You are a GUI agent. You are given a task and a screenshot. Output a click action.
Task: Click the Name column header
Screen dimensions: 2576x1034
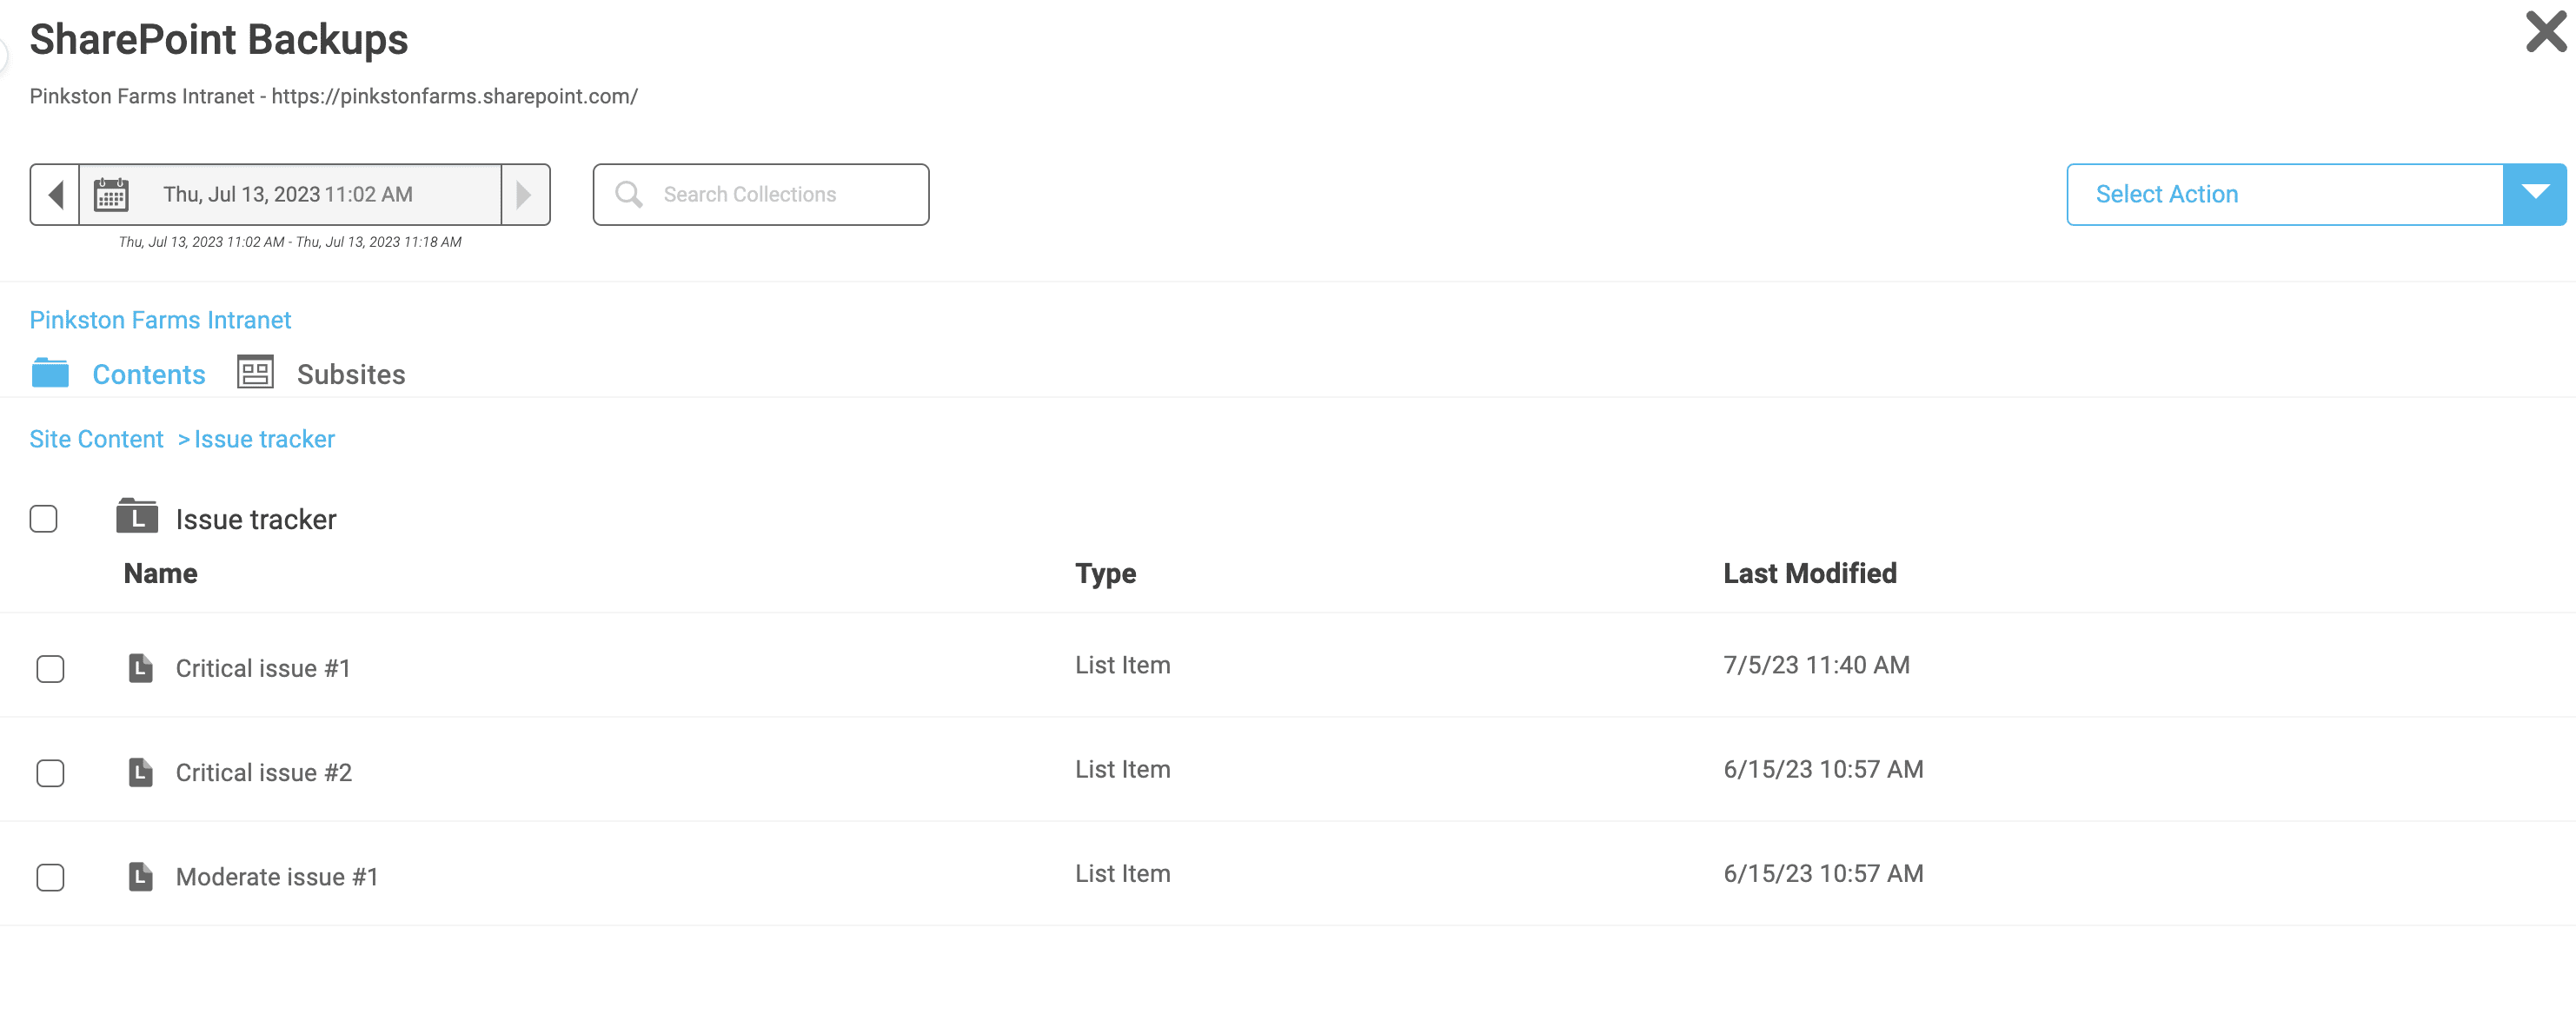[x=160, y=573]
